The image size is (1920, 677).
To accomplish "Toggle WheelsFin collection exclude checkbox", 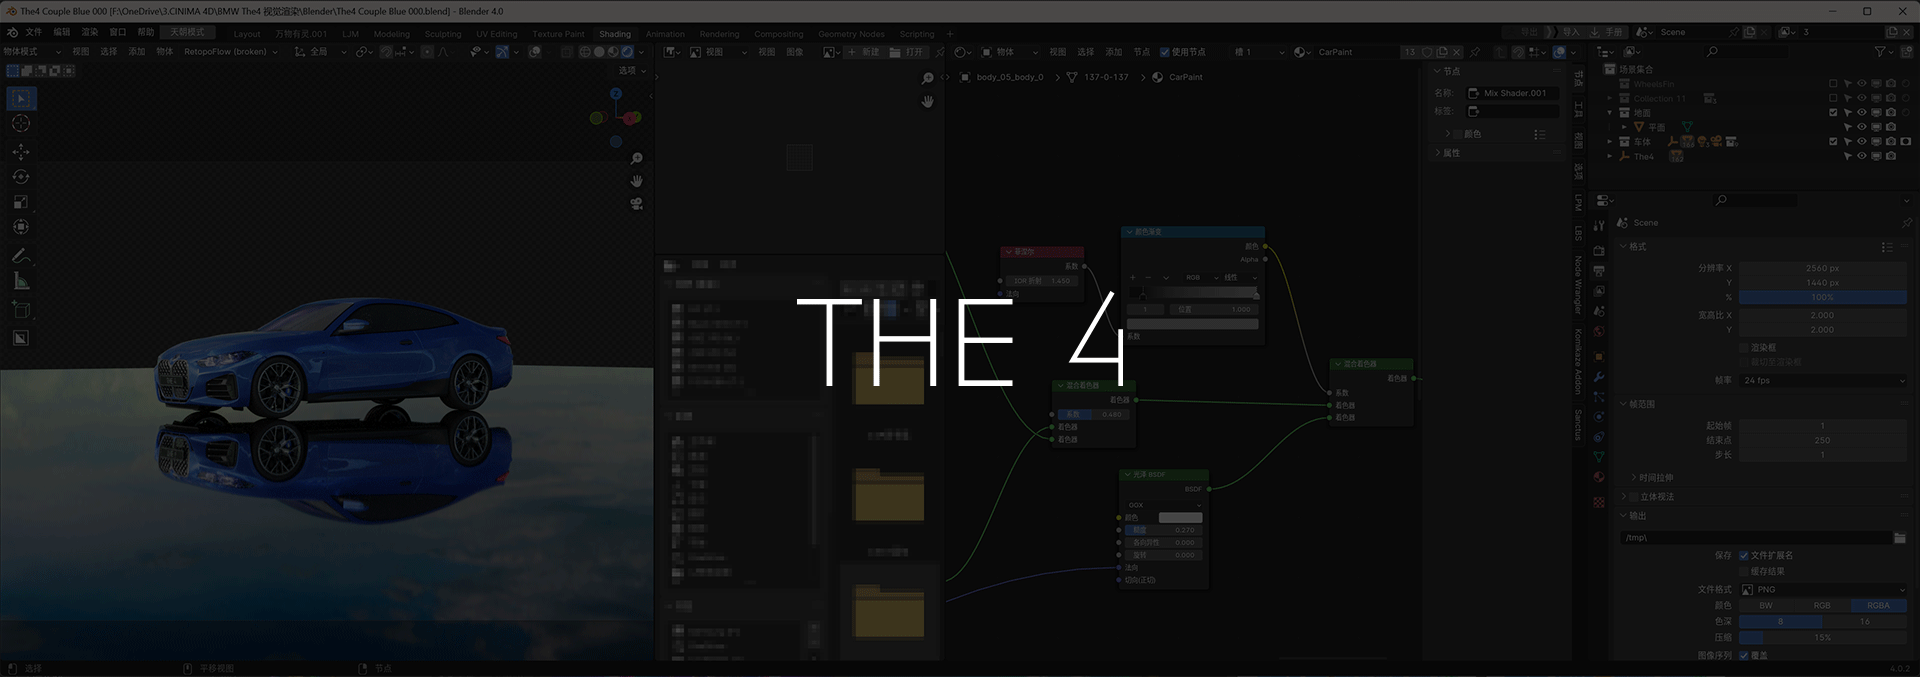I will pyautogui.click(x=1833, y=84).
